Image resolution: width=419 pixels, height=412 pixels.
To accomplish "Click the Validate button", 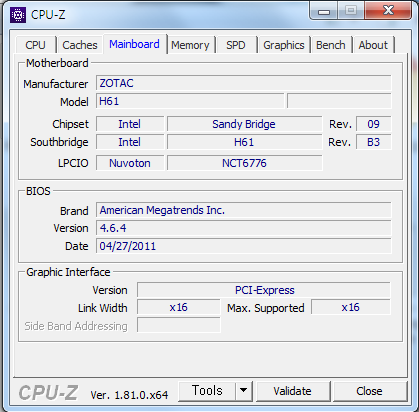I will 293,391.
